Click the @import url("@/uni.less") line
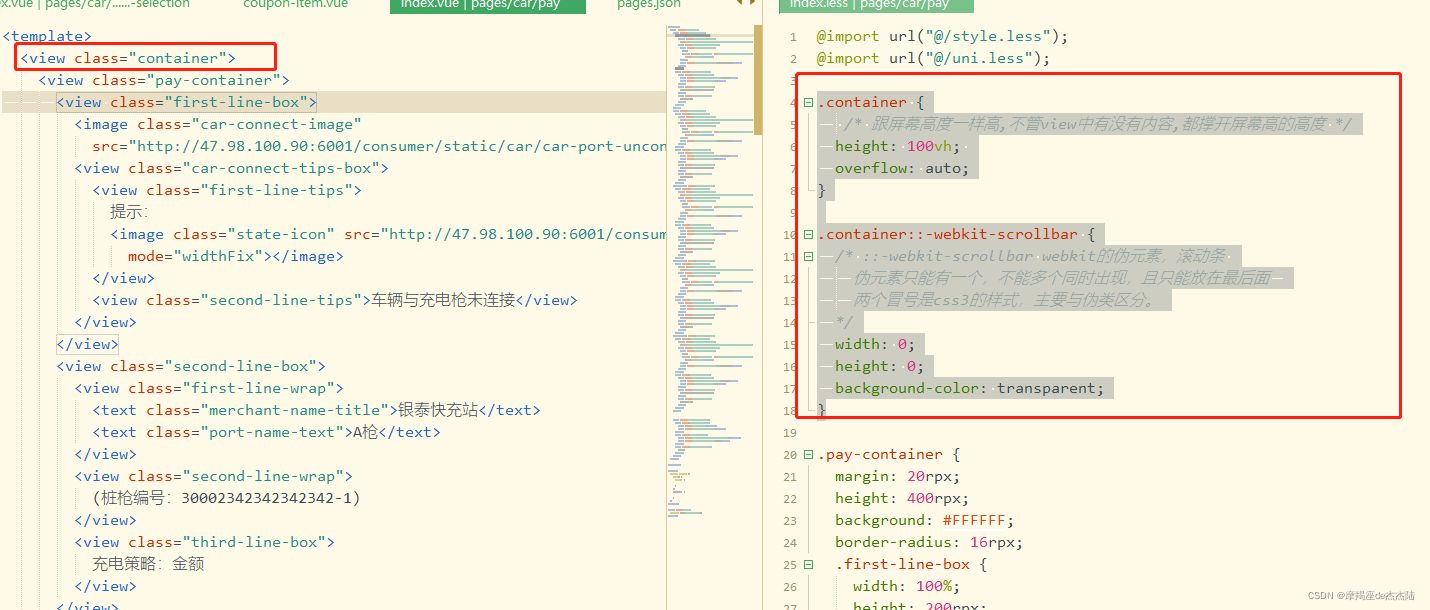The height and width of the screenshot is (610, 1430). [934, 58]
